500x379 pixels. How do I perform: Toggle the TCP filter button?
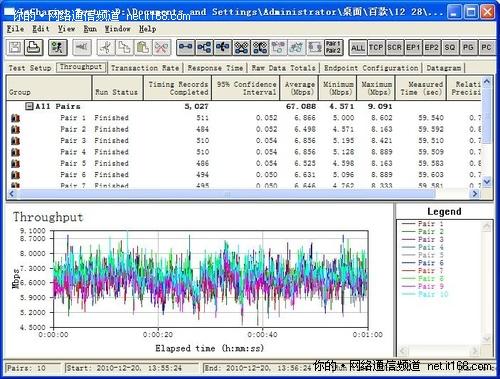click(x=376, y=48)
